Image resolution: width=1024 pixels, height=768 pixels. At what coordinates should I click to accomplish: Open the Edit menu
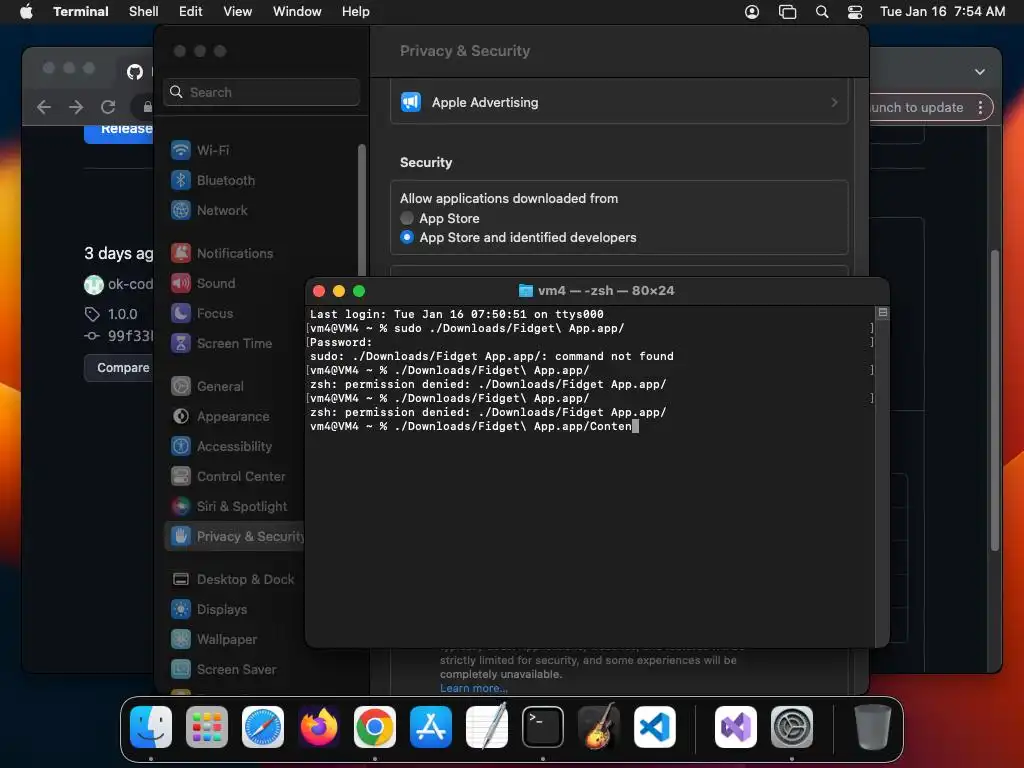[x=190, y=12]
